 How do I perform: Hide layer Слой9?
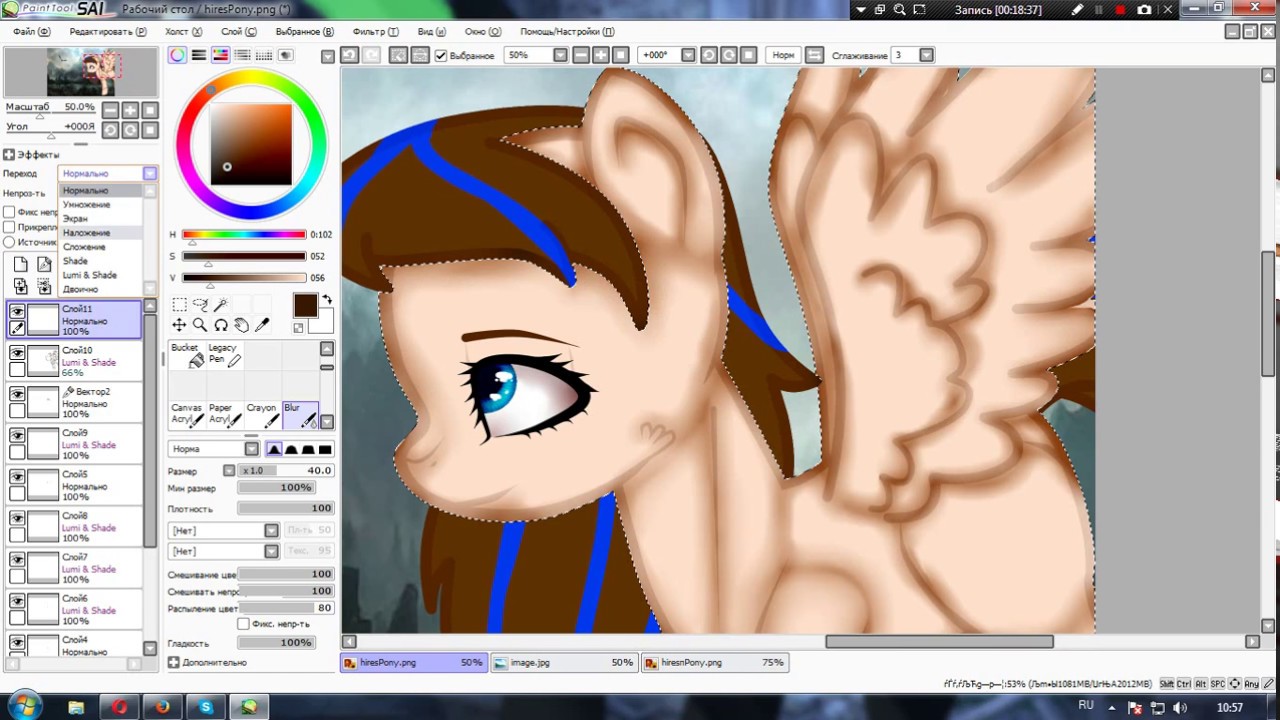(17, 435)
